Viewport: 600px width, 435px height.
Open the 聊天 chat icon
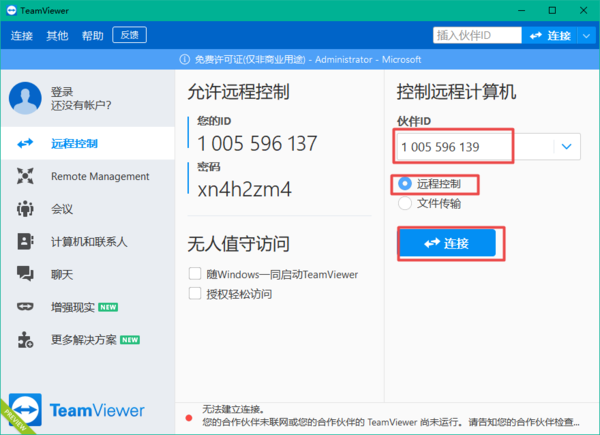point(26,273)
